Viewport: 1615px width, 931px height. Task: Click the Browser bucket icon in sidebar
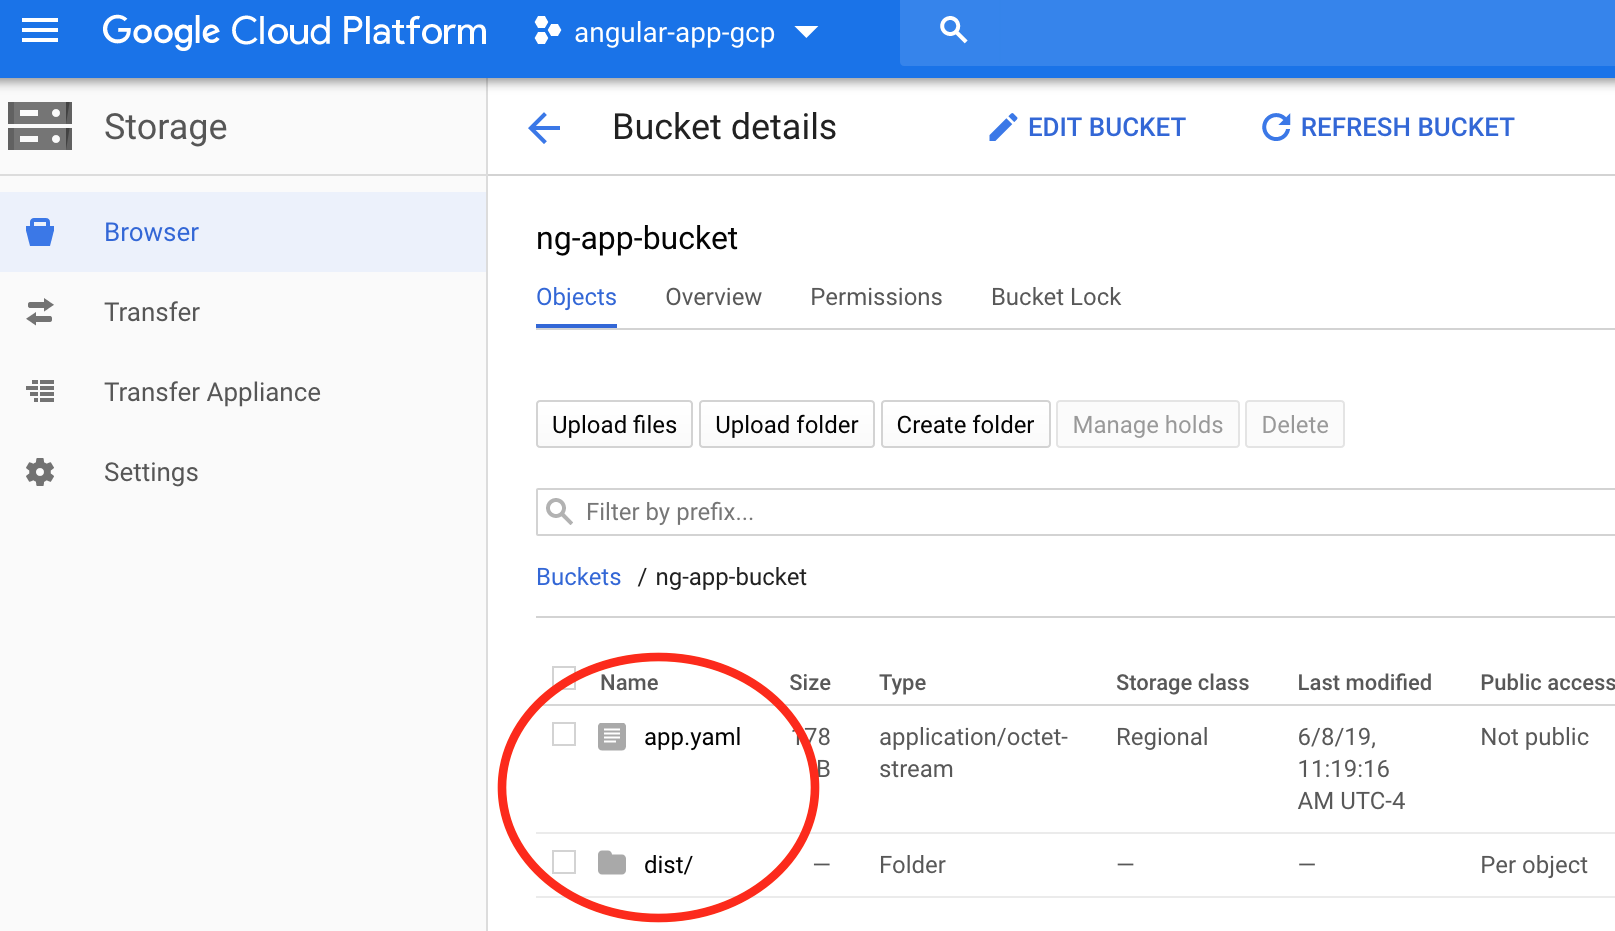point(40,232)
